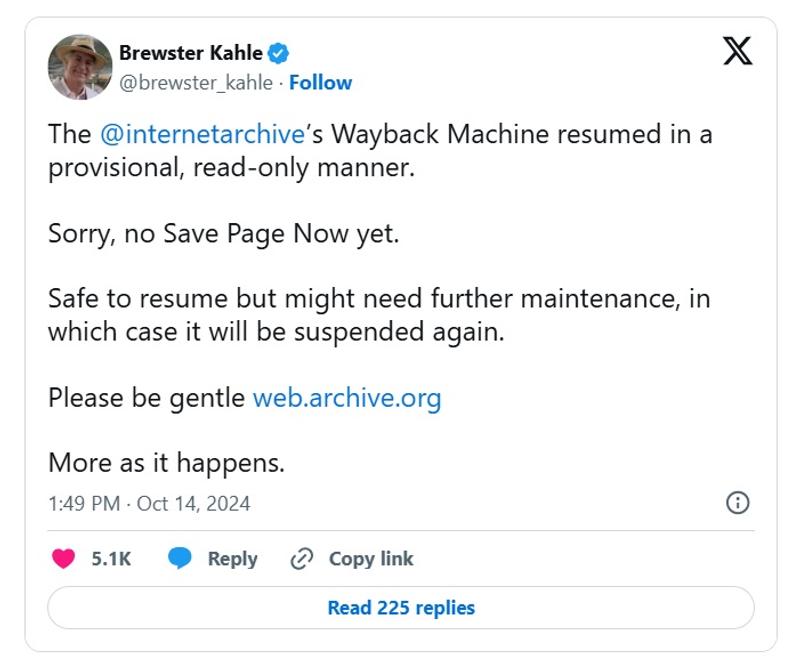
Task: Read 225 replies
Action: coord(400,607)
